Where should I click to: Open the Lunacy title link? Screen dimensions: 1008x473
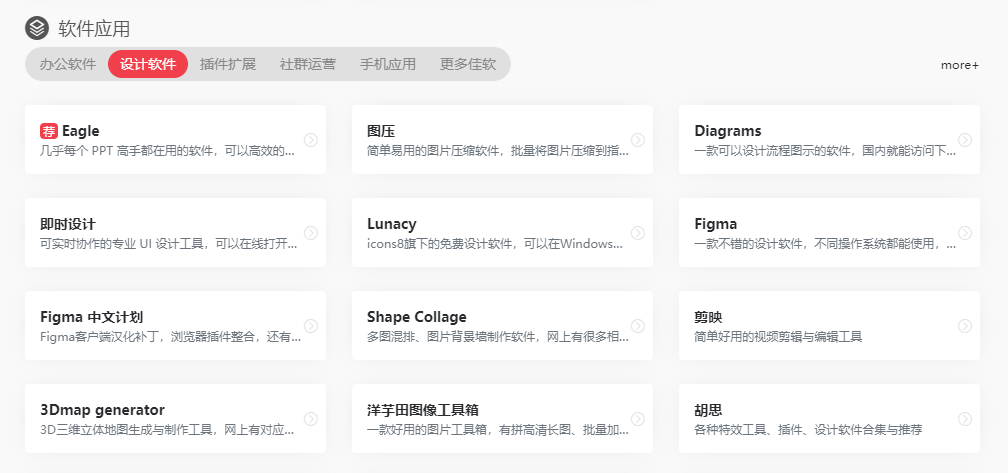tap(392, 224)
